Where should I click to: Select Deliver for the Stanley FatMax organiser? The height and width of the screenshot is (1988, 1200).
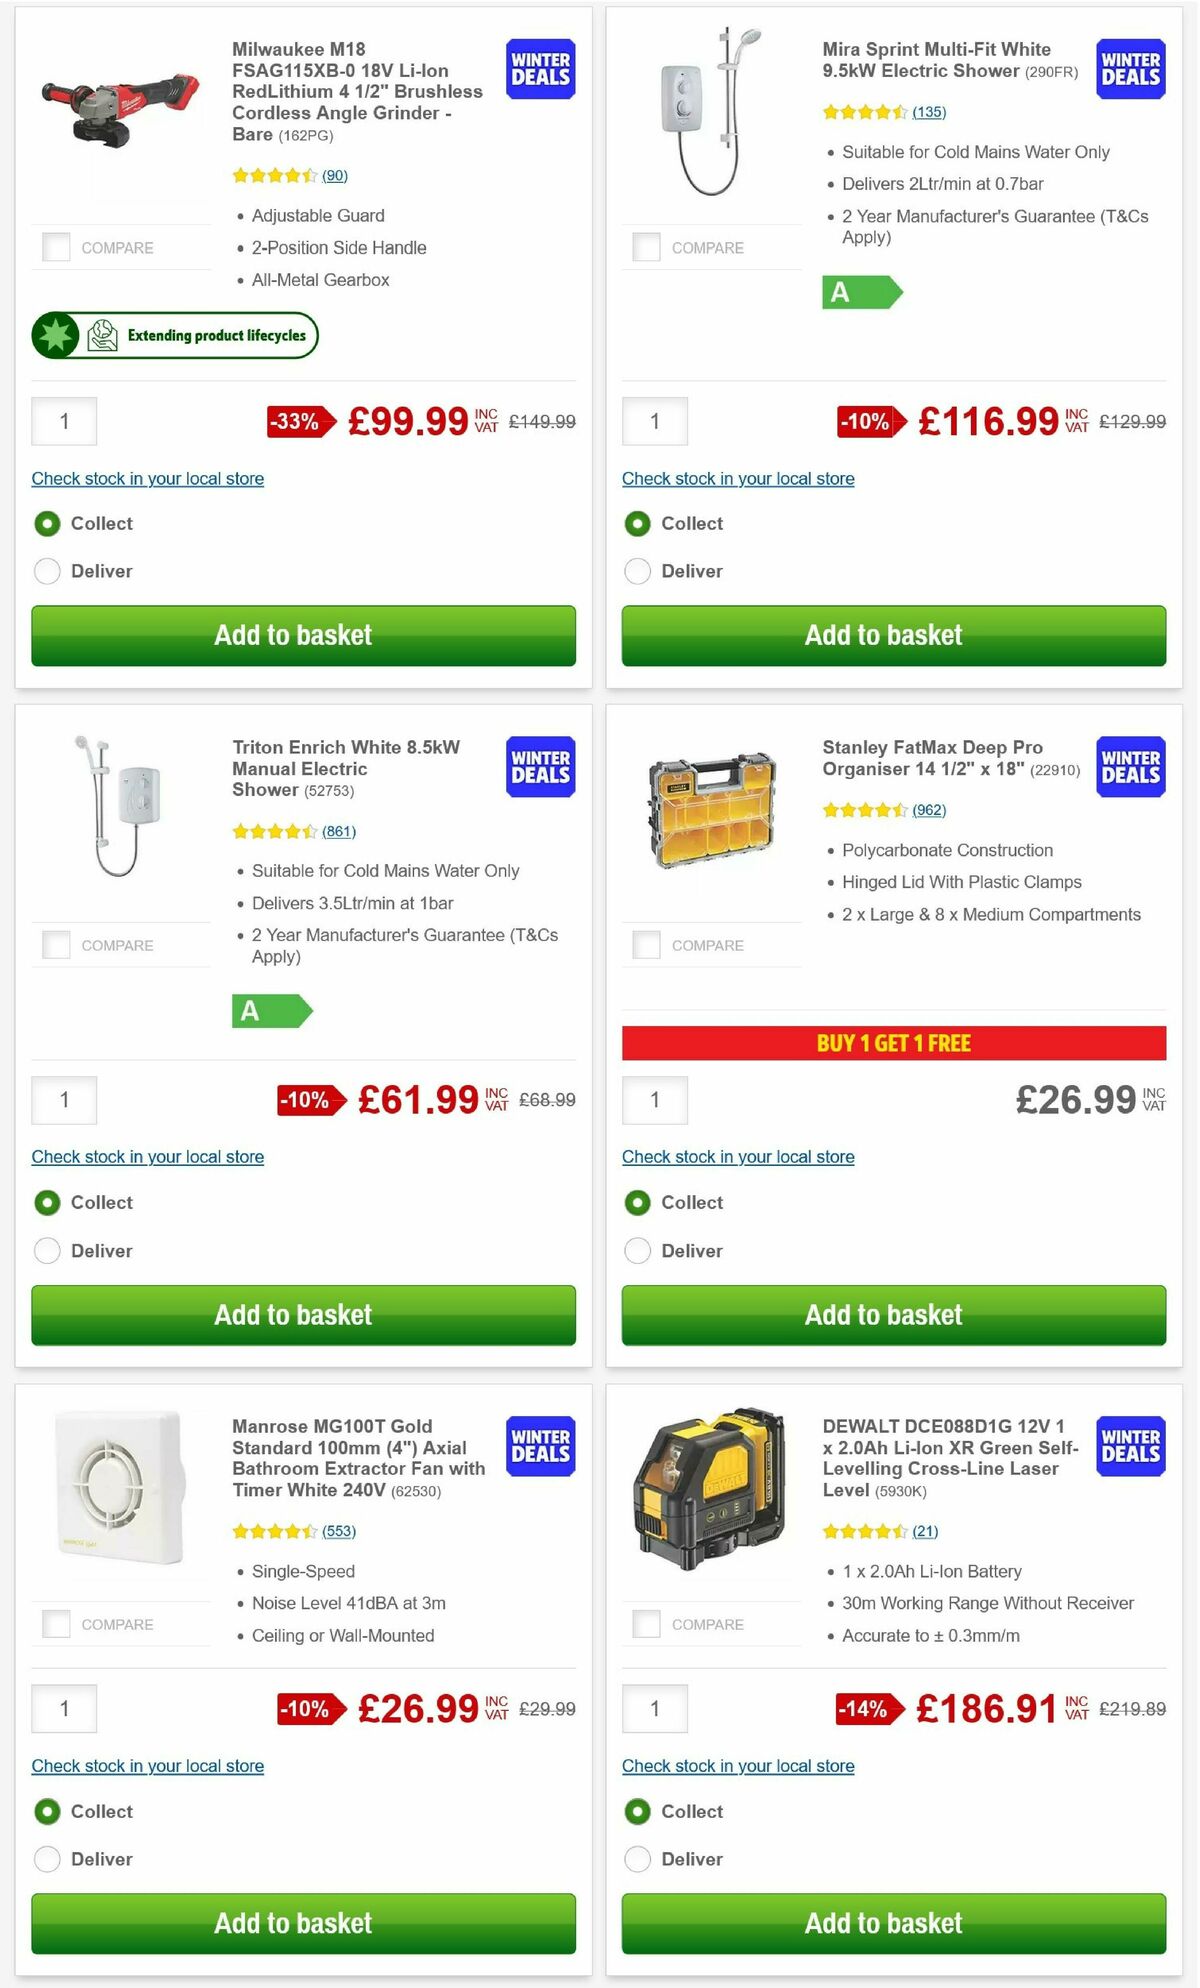click(637, 1250)
